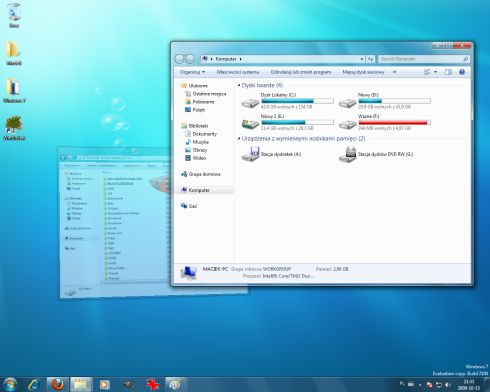Click the Dysk Lokalny (C:) capacity bar

297,101
